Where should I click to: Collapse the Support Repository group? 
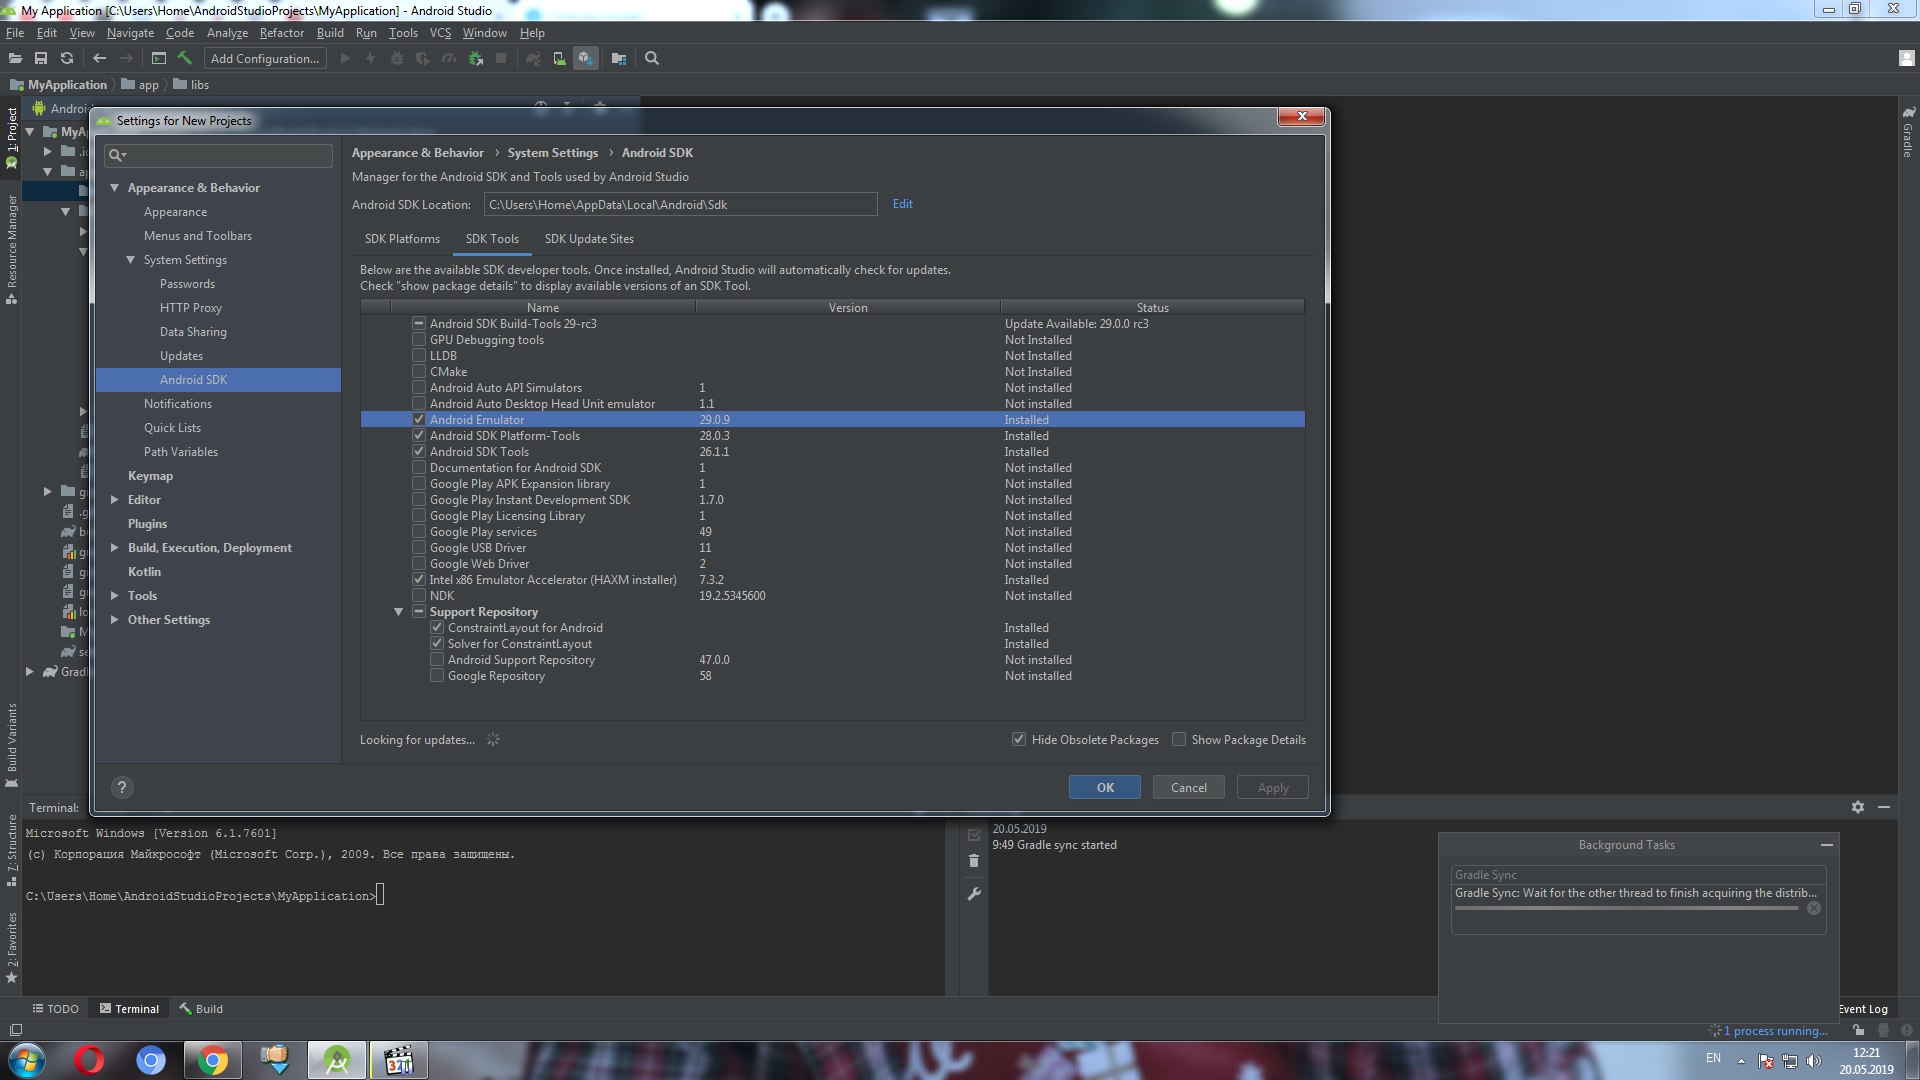398,612
